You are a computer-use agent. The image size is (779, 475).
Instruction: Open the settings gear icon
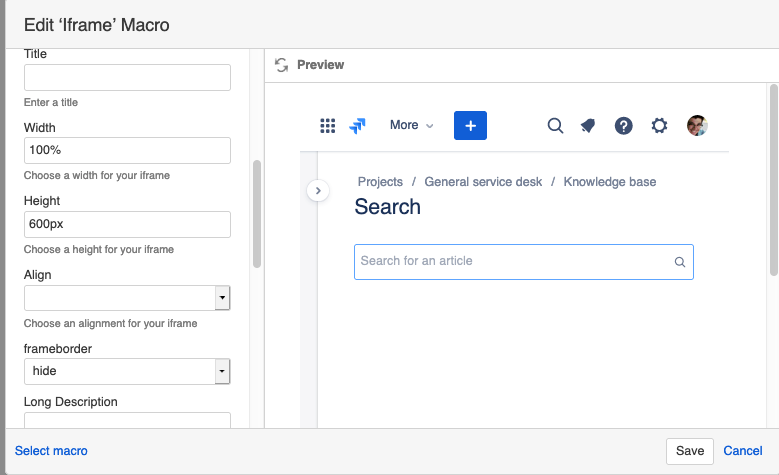[x=659, y=126]
